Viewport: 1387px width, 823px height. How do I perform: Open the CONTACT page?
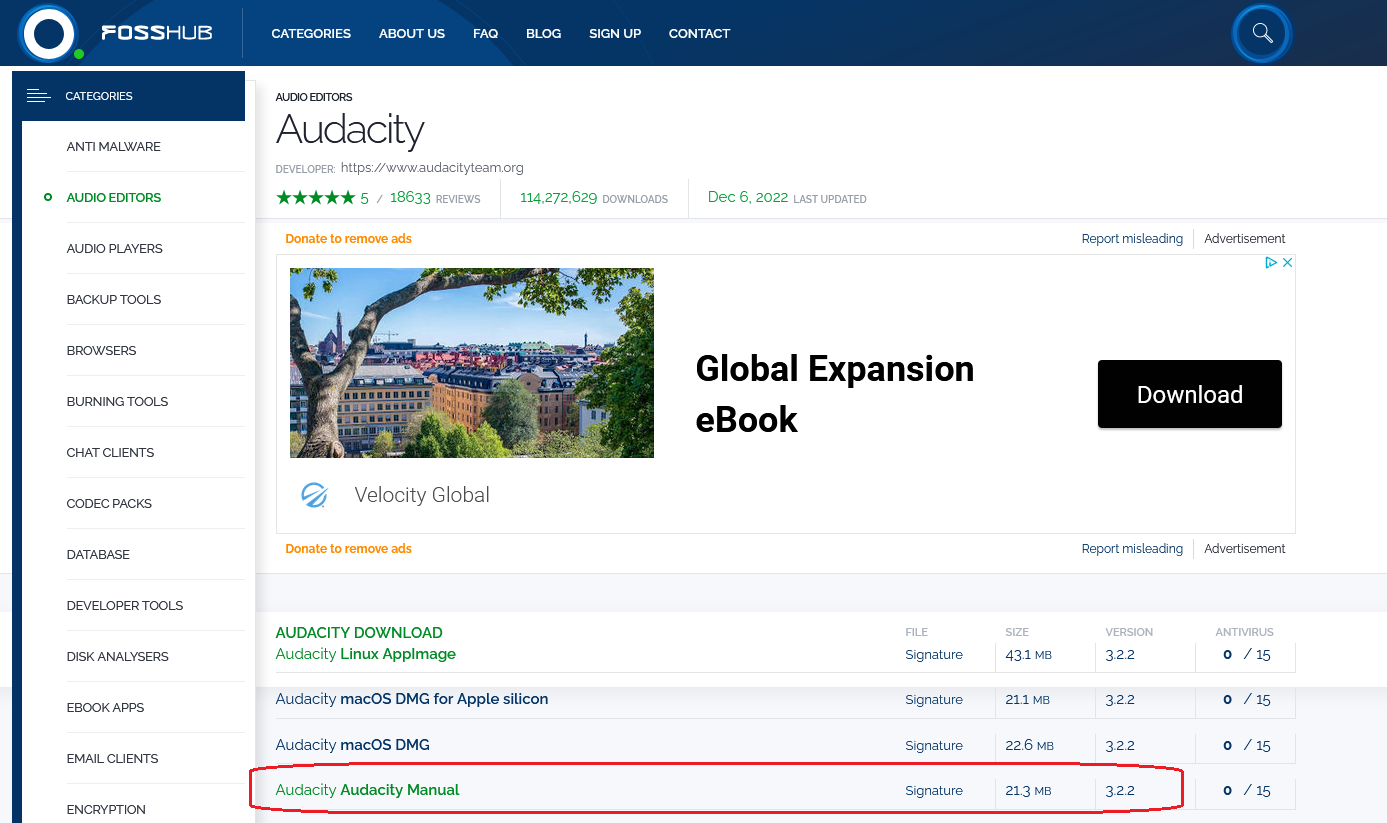(x=699, y=33)
